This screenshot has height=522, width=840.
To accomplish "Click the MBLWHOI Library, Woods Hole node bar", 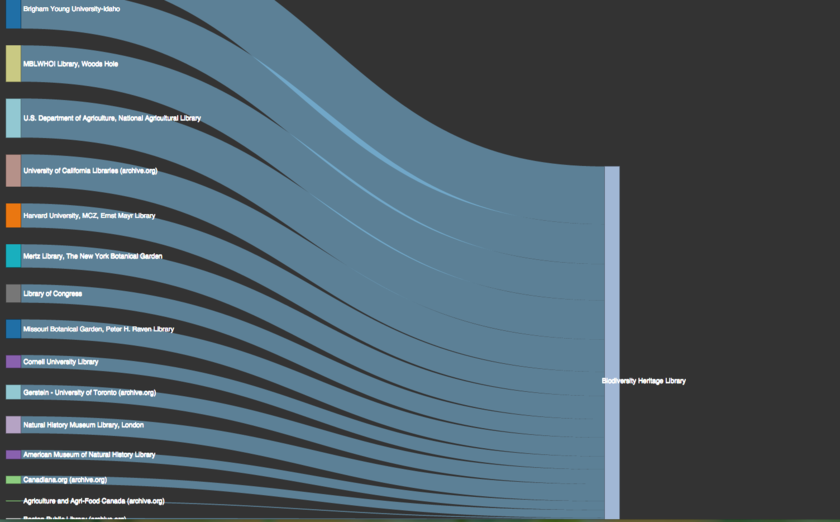I will coord(13,64).
